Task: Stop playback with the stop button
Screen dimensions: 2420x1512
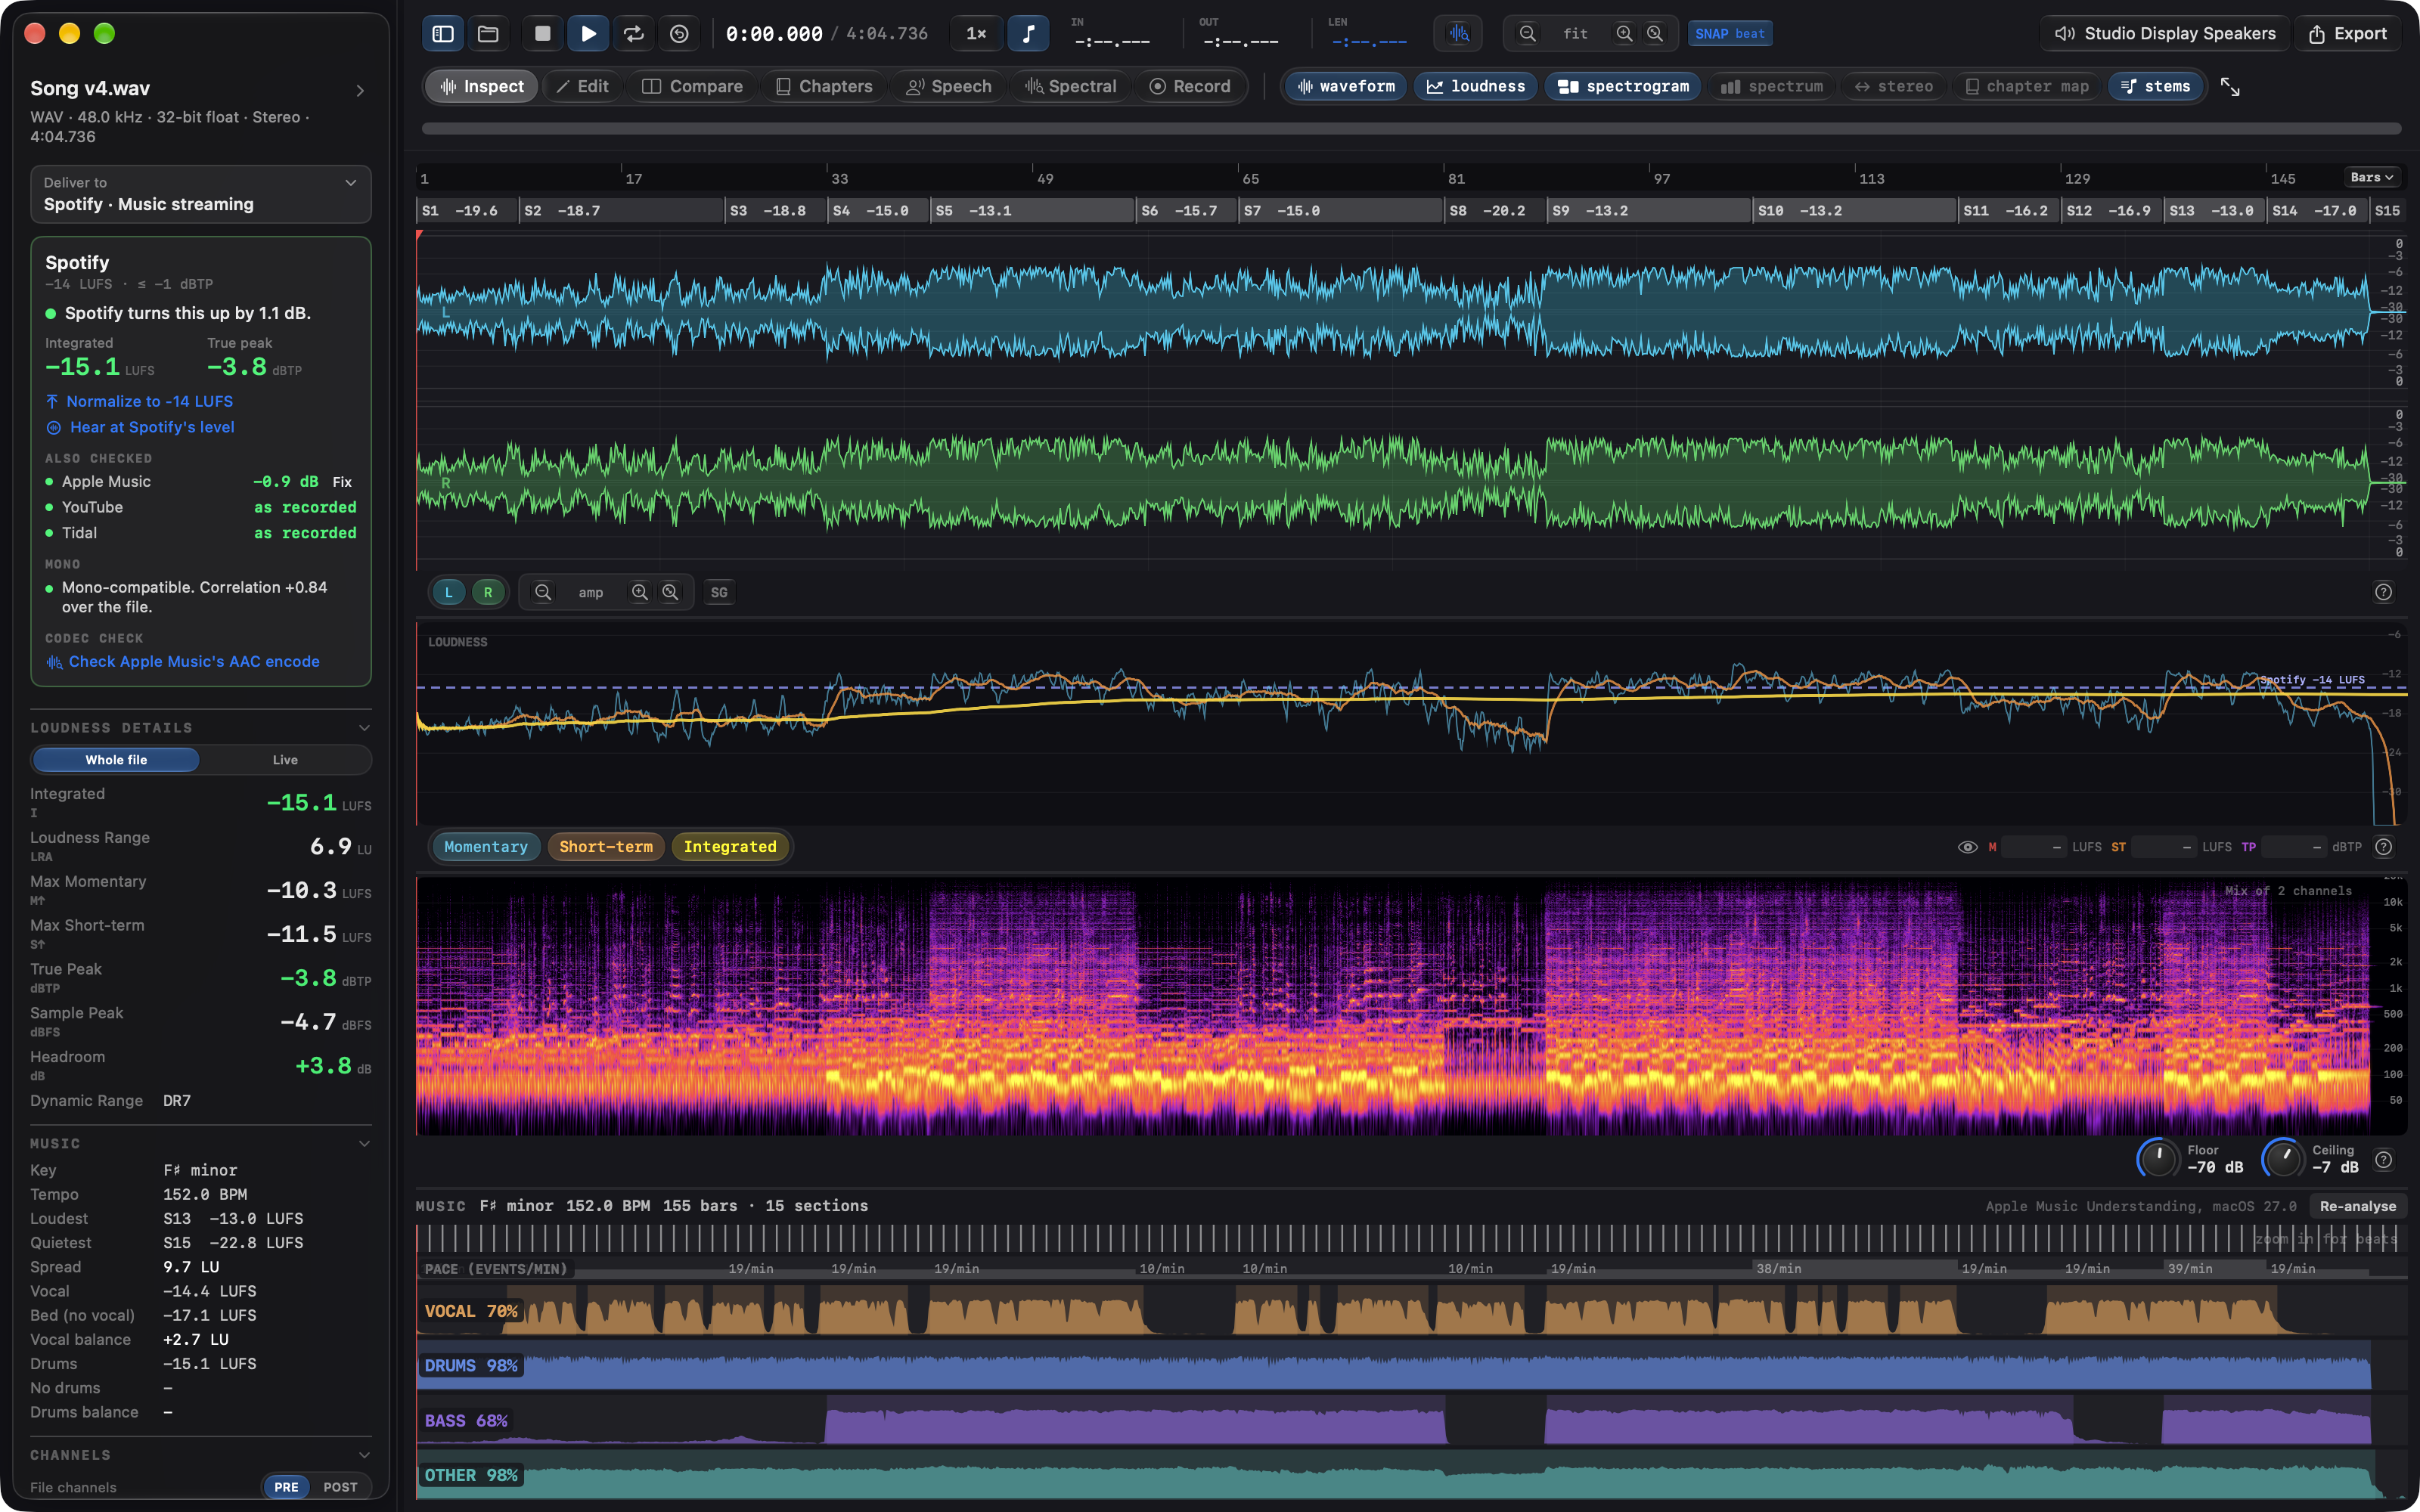Action: [543, 34]
